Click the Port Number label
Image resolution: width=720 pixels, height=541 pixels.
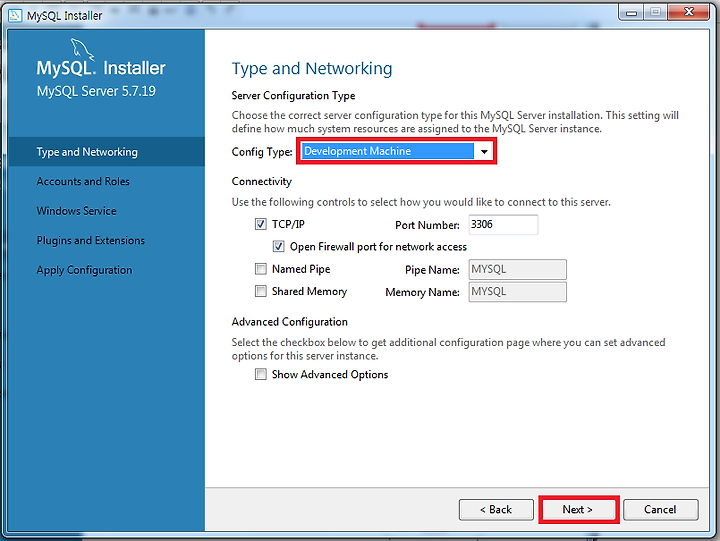coord(427,225)
